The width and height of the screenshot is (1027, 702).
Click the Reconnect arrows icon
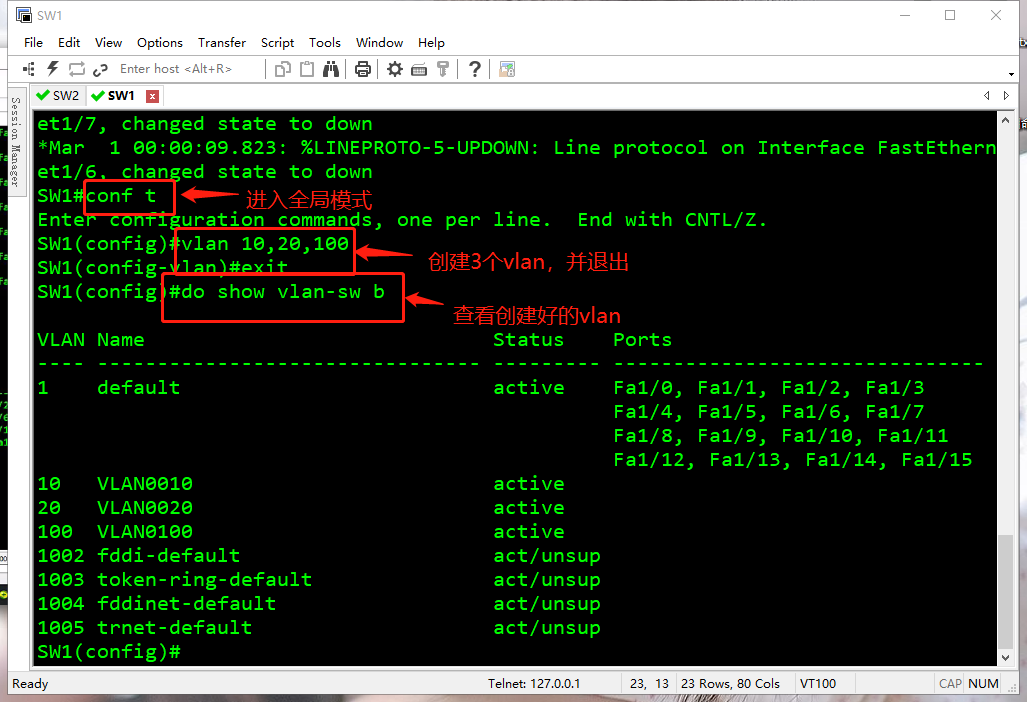click(77, 69)
